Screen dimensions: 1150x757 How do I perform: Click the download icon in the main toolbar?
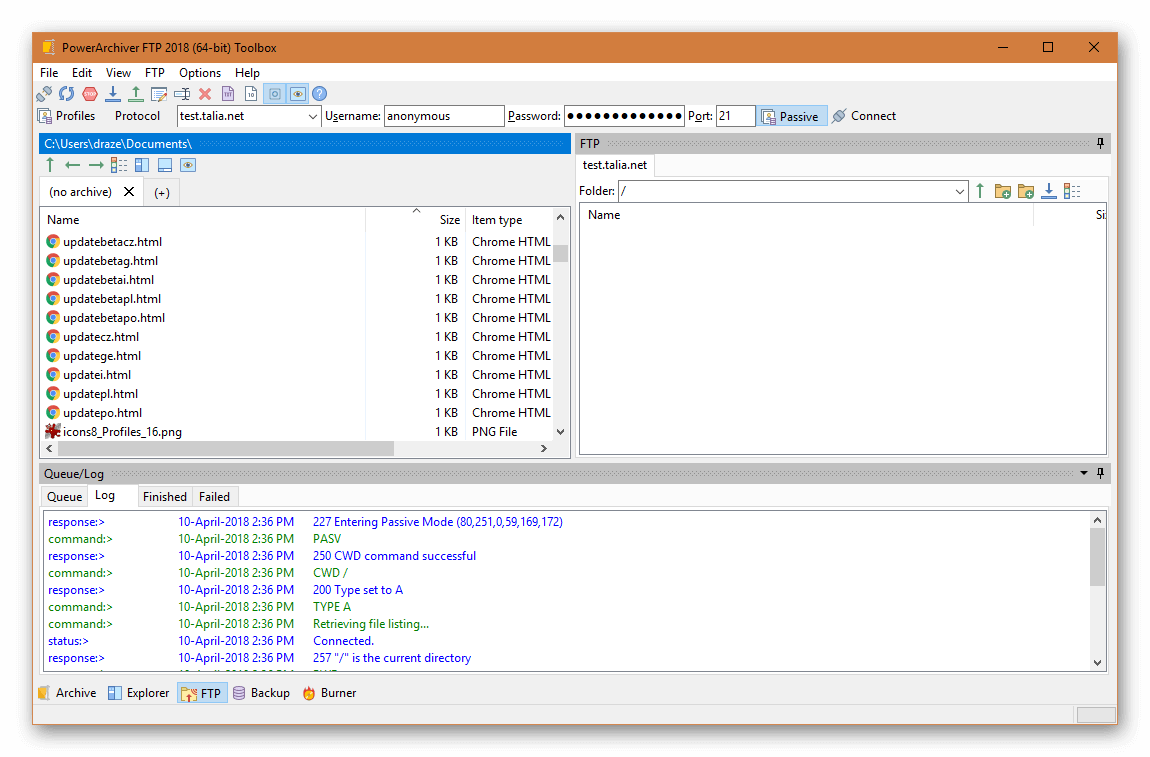(x=113, y=94)
